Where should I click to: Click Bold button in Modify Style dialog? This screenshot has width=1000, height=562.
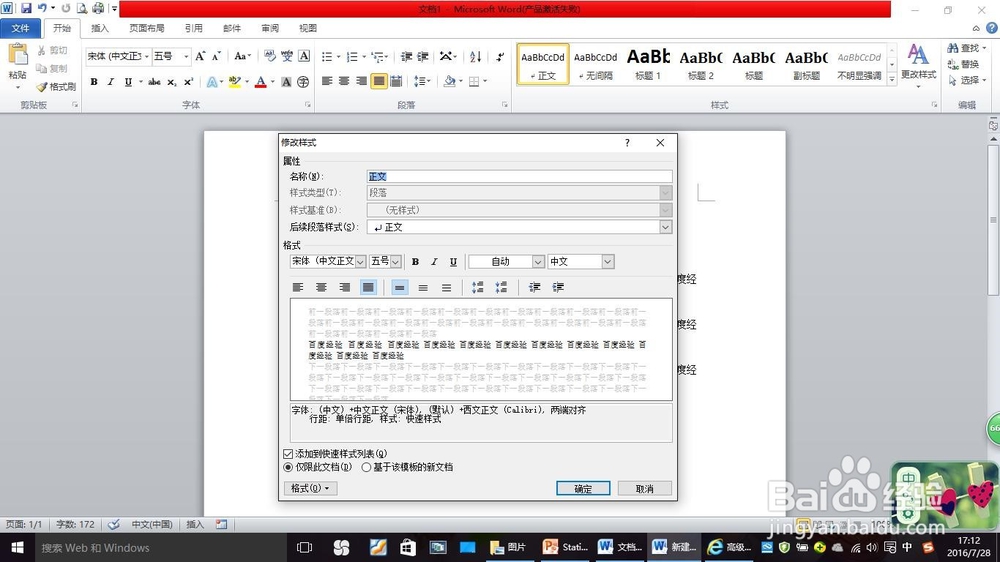(x=415, y=262)
